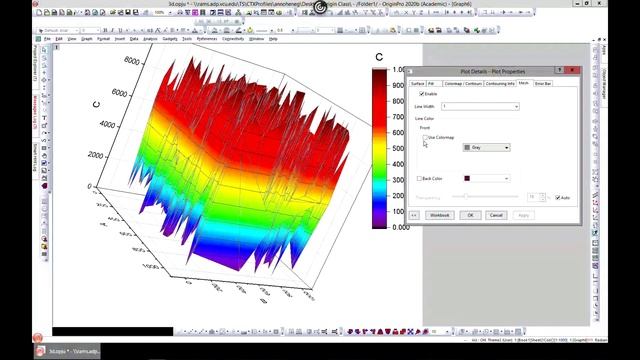Click the dark red shape icon in the left toolbar

click(44, 186)
